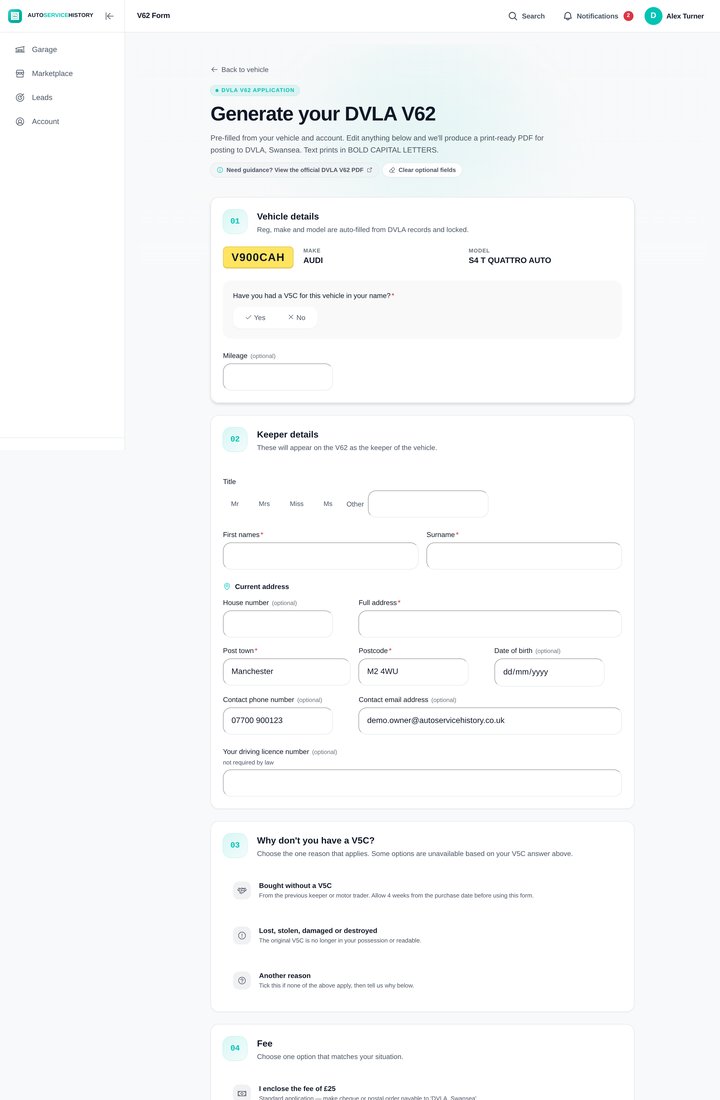Image resolution: width=720 pixels, height=1100 pixels.
Task: Open Notifications panel
Action: [597, 15]
